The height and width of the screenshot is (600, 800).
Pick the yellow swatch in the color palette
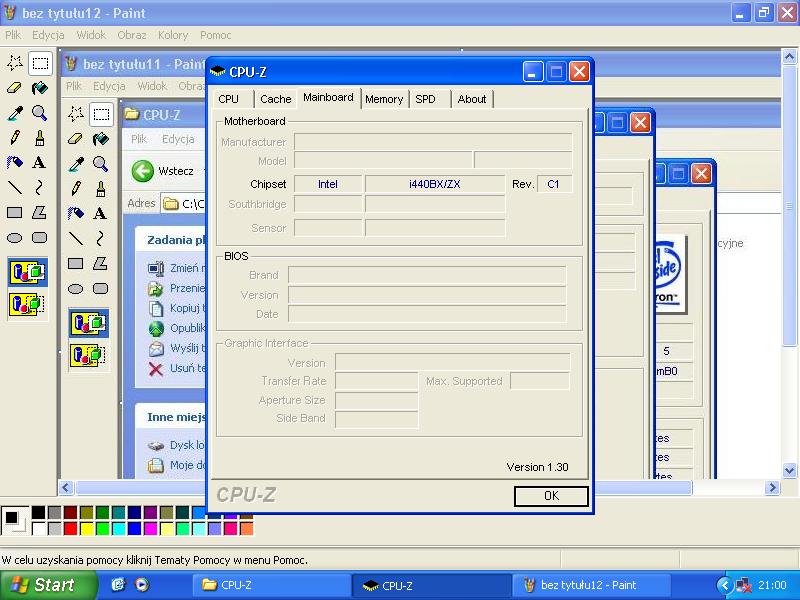[x=87, y=529]
